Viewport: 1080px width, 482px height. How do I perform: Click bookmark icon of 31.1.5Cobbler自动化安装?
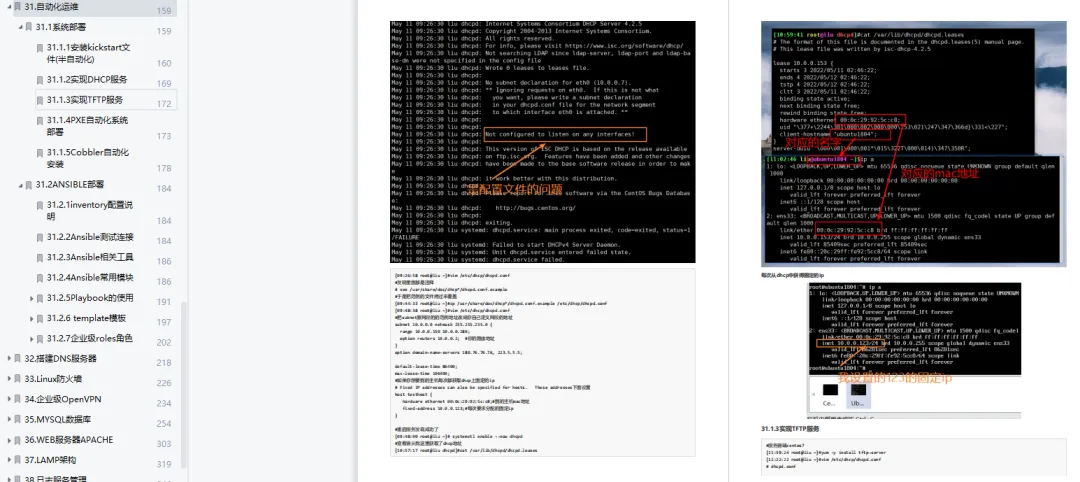[x=40, y=153]
